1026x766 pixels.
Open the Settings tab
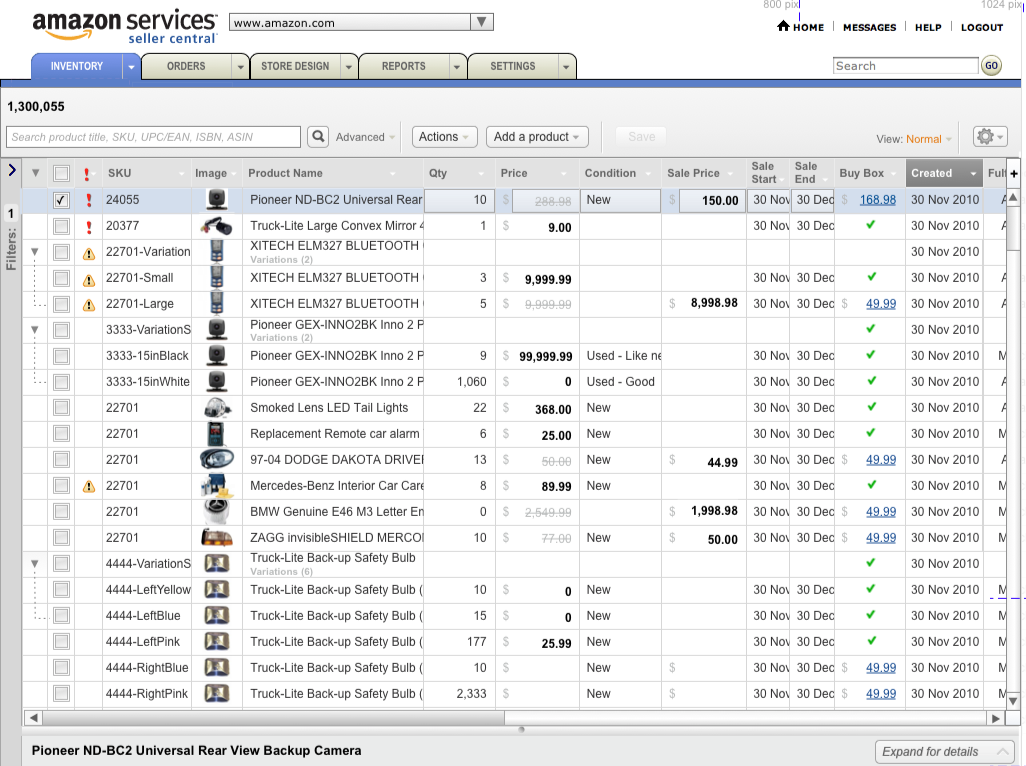513,66
